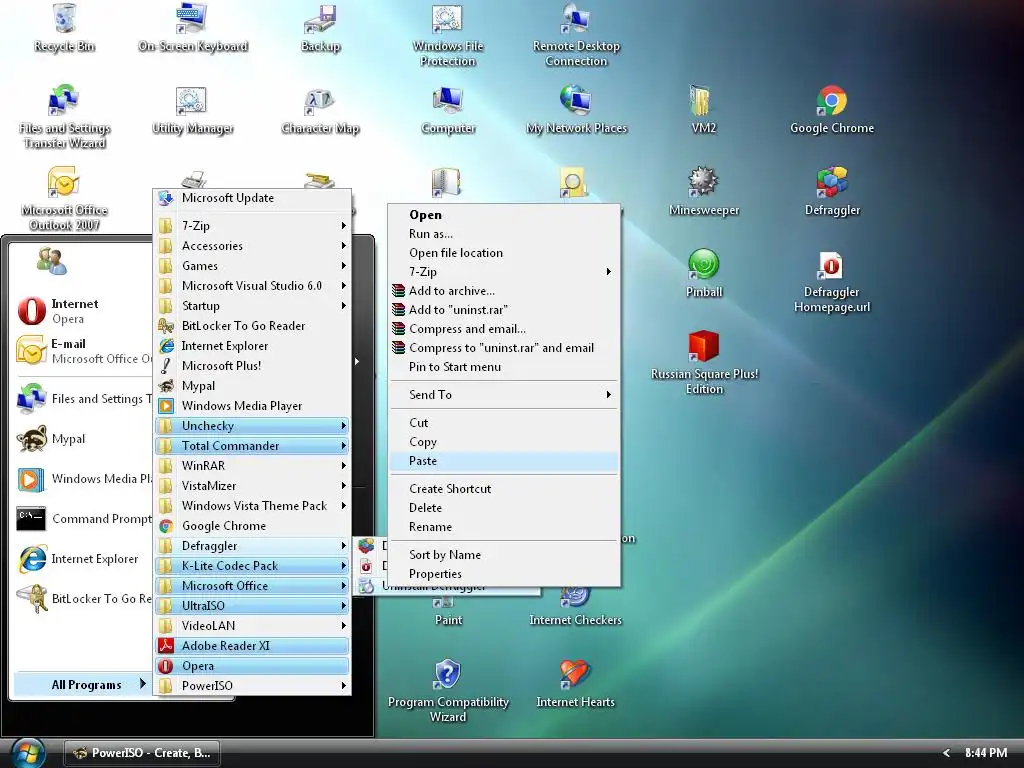Launch Command Prompt from Start menu

coord(84,519)
